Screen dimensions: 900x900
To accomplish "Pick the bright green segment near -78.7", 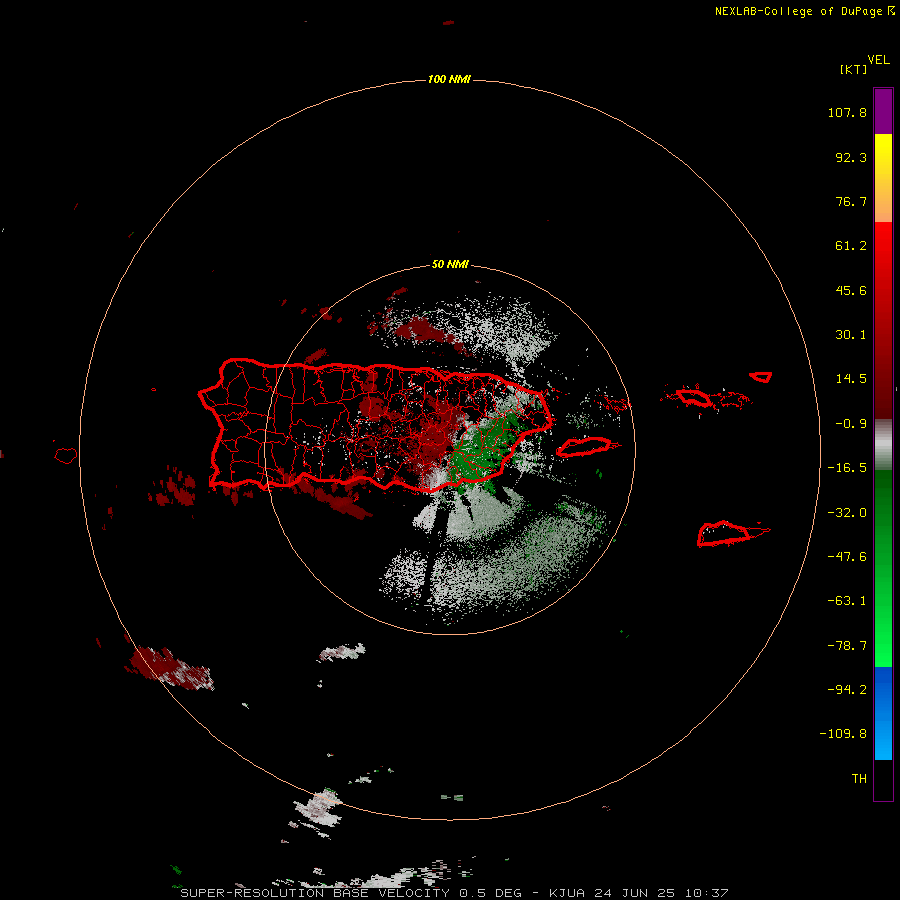I will click(x=883, y=646).
